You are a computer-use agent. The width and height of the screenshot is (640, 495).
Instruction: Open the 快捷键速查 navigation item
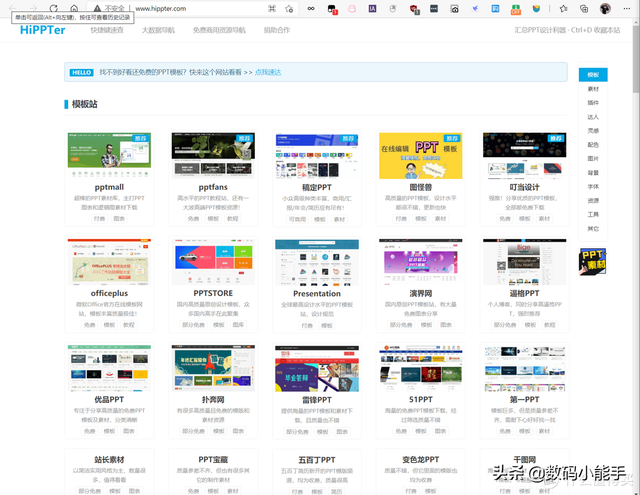[108, 31]
